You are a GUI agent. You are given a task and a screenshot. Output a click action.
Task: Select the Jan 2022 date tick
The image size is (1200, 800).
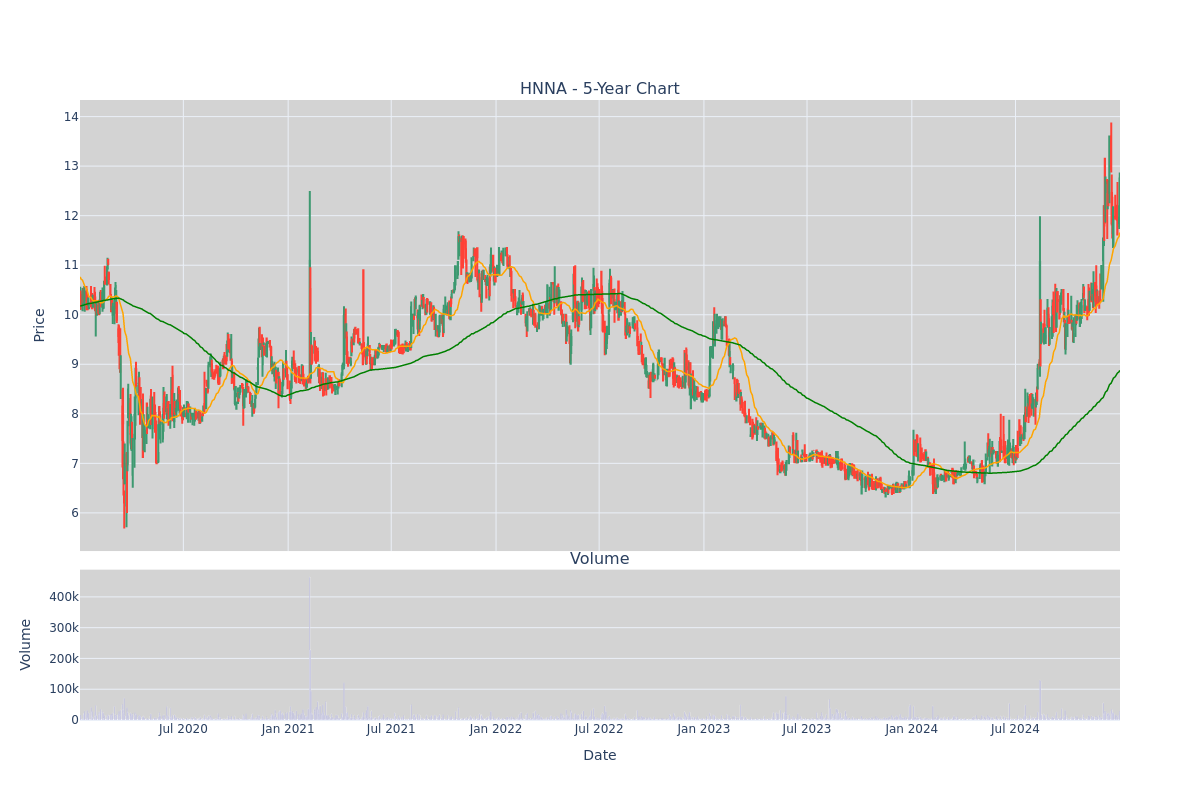496,729
